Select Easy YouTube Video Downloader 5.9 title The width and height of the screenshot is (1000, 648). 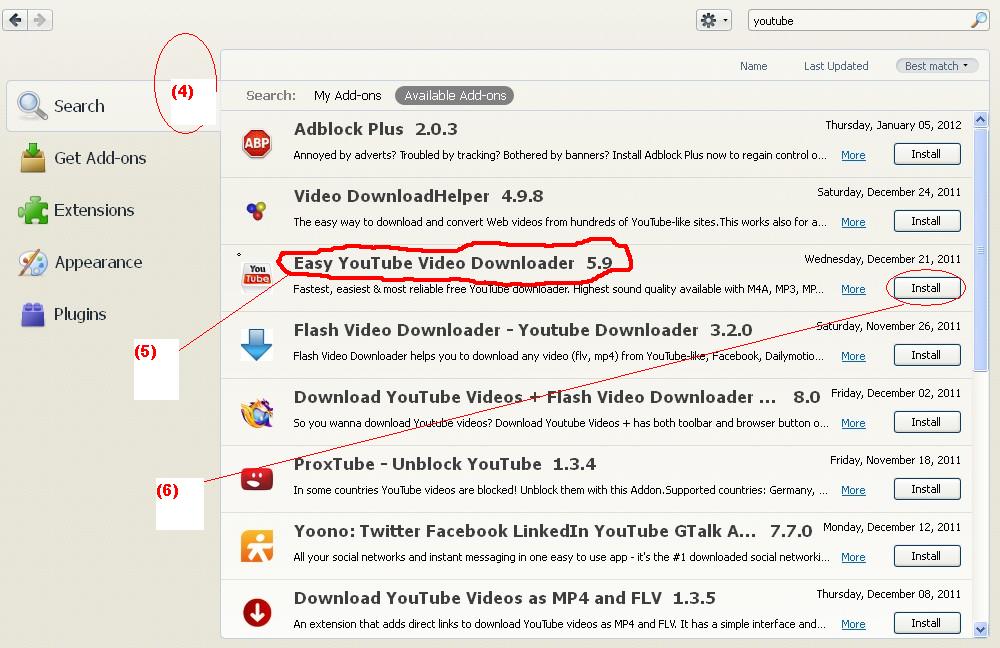click(x=453, y=263)
